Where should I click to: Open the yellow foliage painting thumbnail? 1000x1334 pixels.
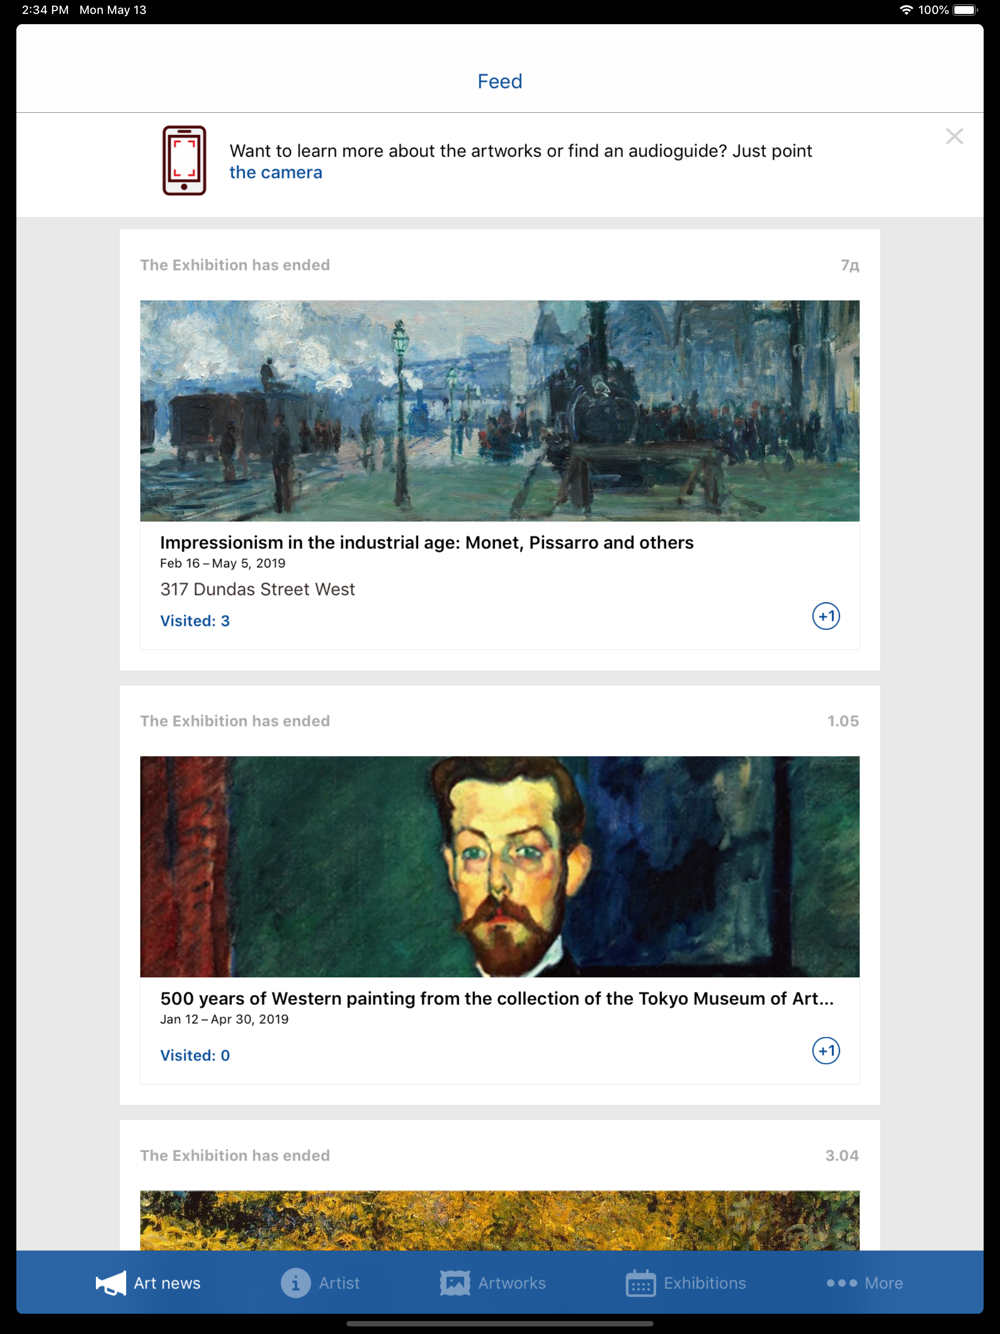point(500,1220)
